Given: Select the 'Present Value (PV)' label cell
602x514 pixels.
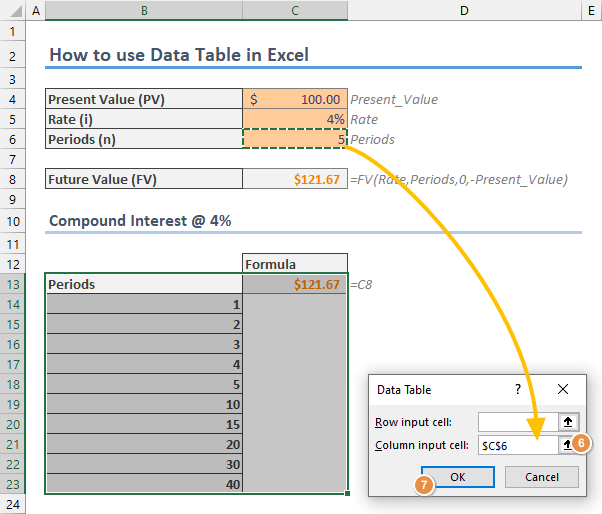Looking at the screenshot, I should (144, 99).
